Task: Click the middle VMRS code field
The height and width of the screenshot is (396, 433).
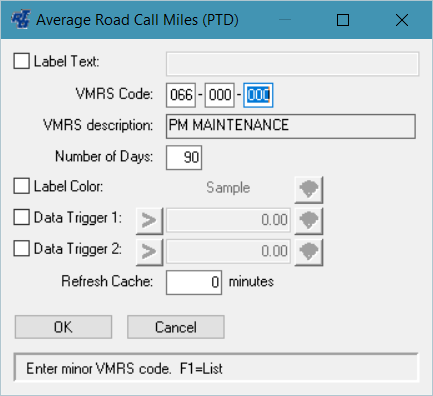Action: 219,95
